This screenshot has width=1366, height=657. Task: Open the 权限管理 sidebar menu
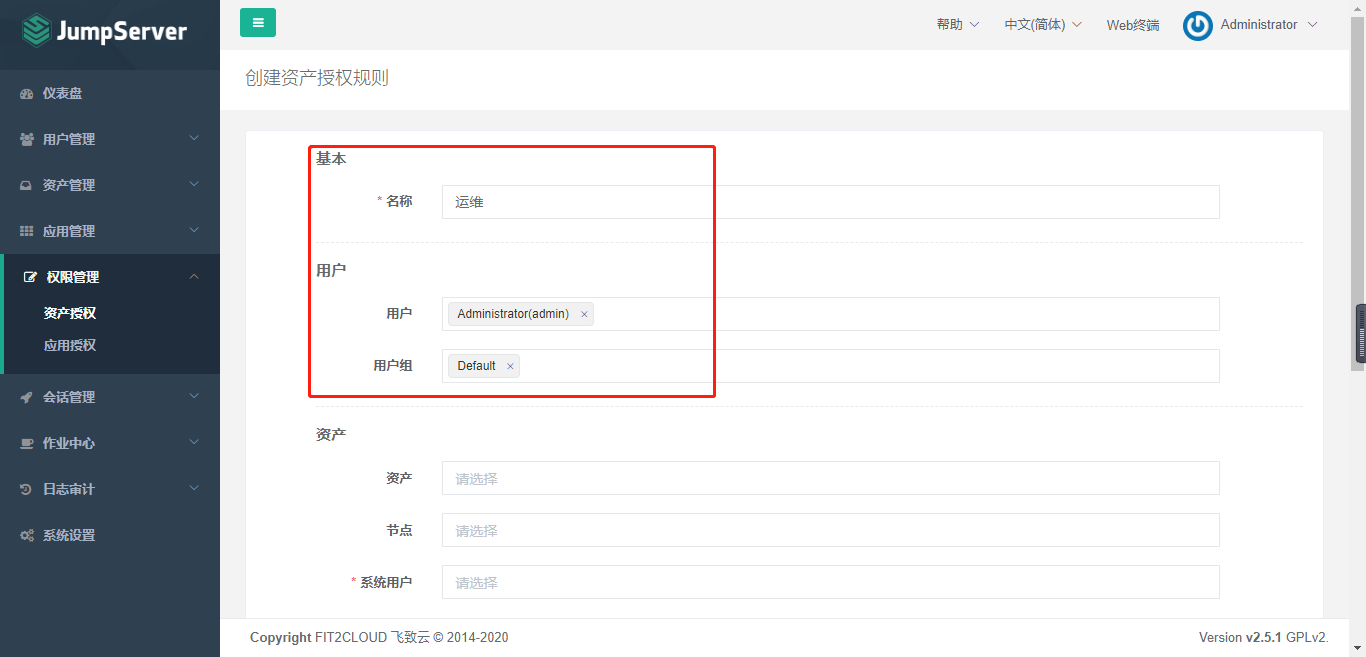coord(110,278)
